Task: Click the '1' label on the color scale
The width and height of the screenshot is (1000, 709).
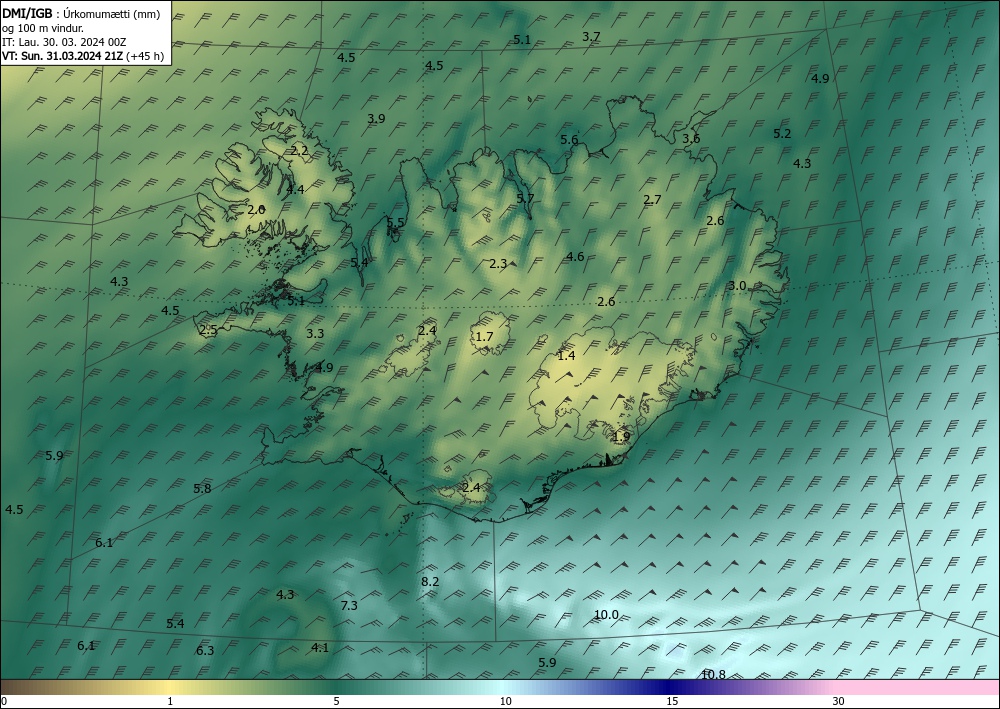Action: click(170, 701)
